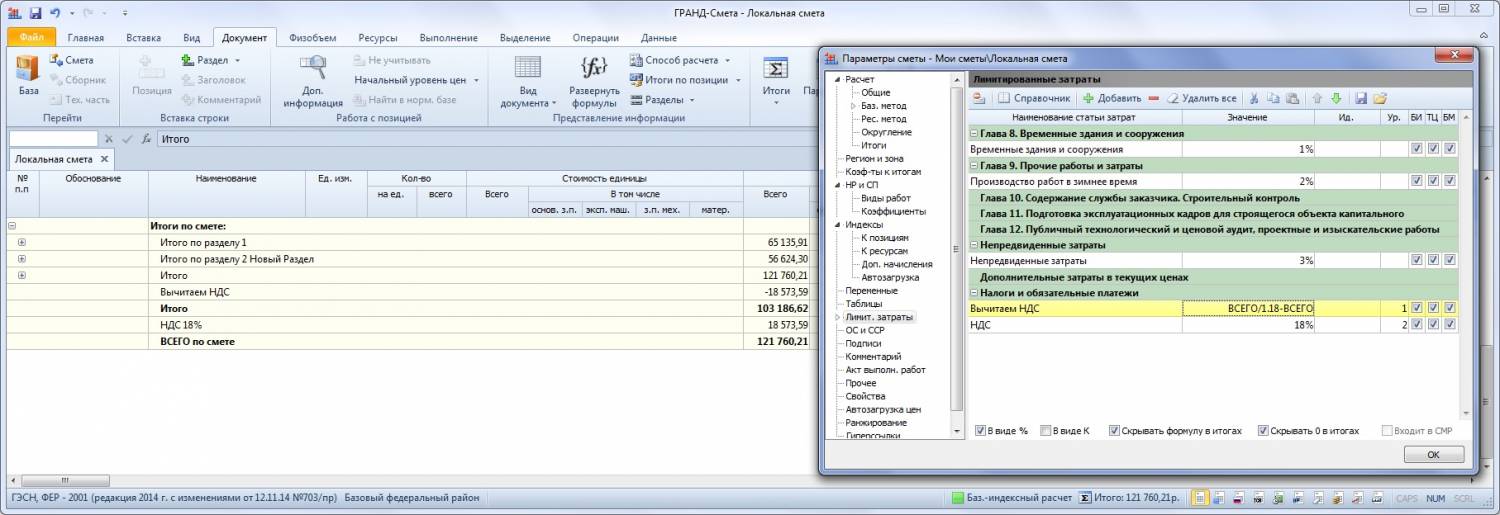Expand 'Итого по разделу 1' row
Screen dimensions: 1500x515
pyautogui.click(x=22, y=243)
